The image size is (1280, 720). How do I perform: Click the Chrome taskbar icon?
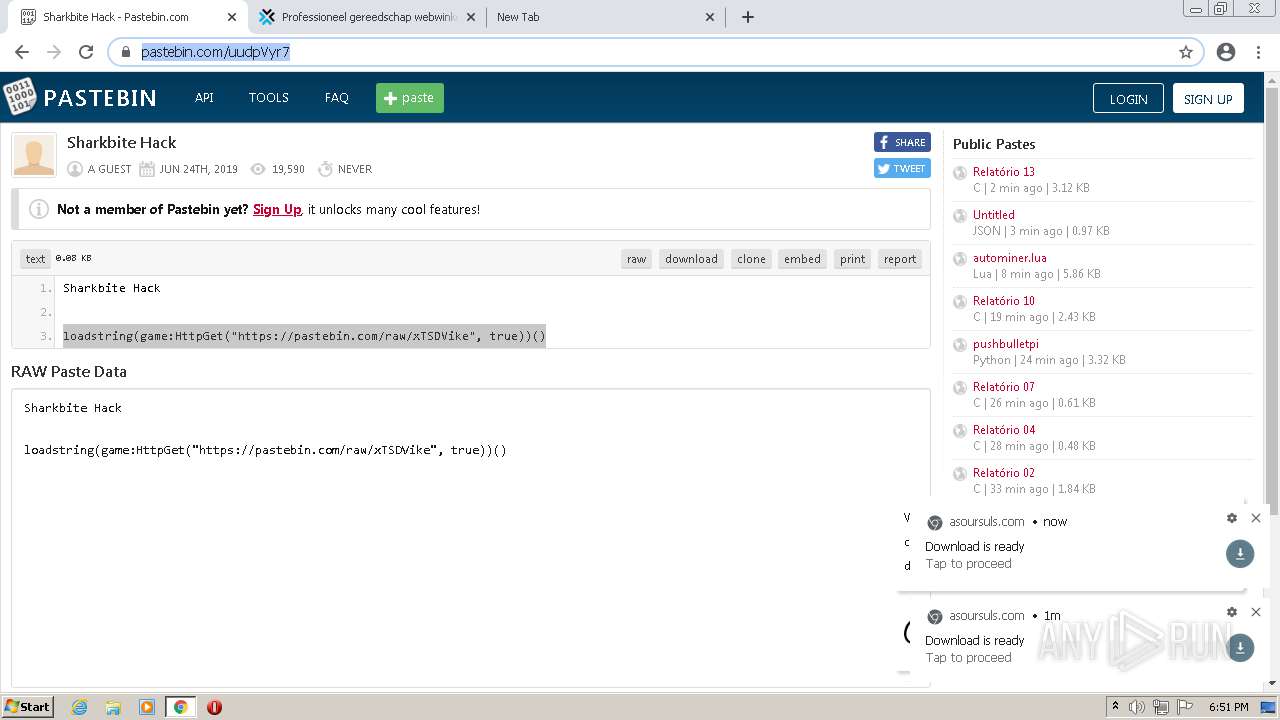click(x=181, y=707)
